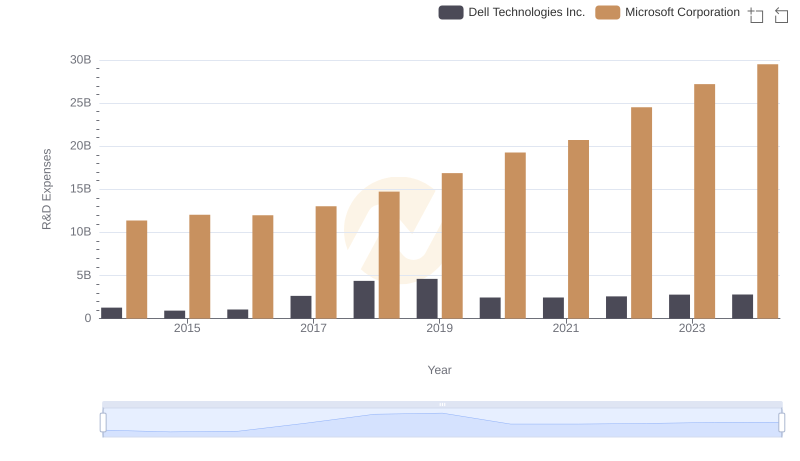Viewport: 800px width, 461px height.
Task: Click the Microsoft legend tan color swatch
Action: (608, 12)
